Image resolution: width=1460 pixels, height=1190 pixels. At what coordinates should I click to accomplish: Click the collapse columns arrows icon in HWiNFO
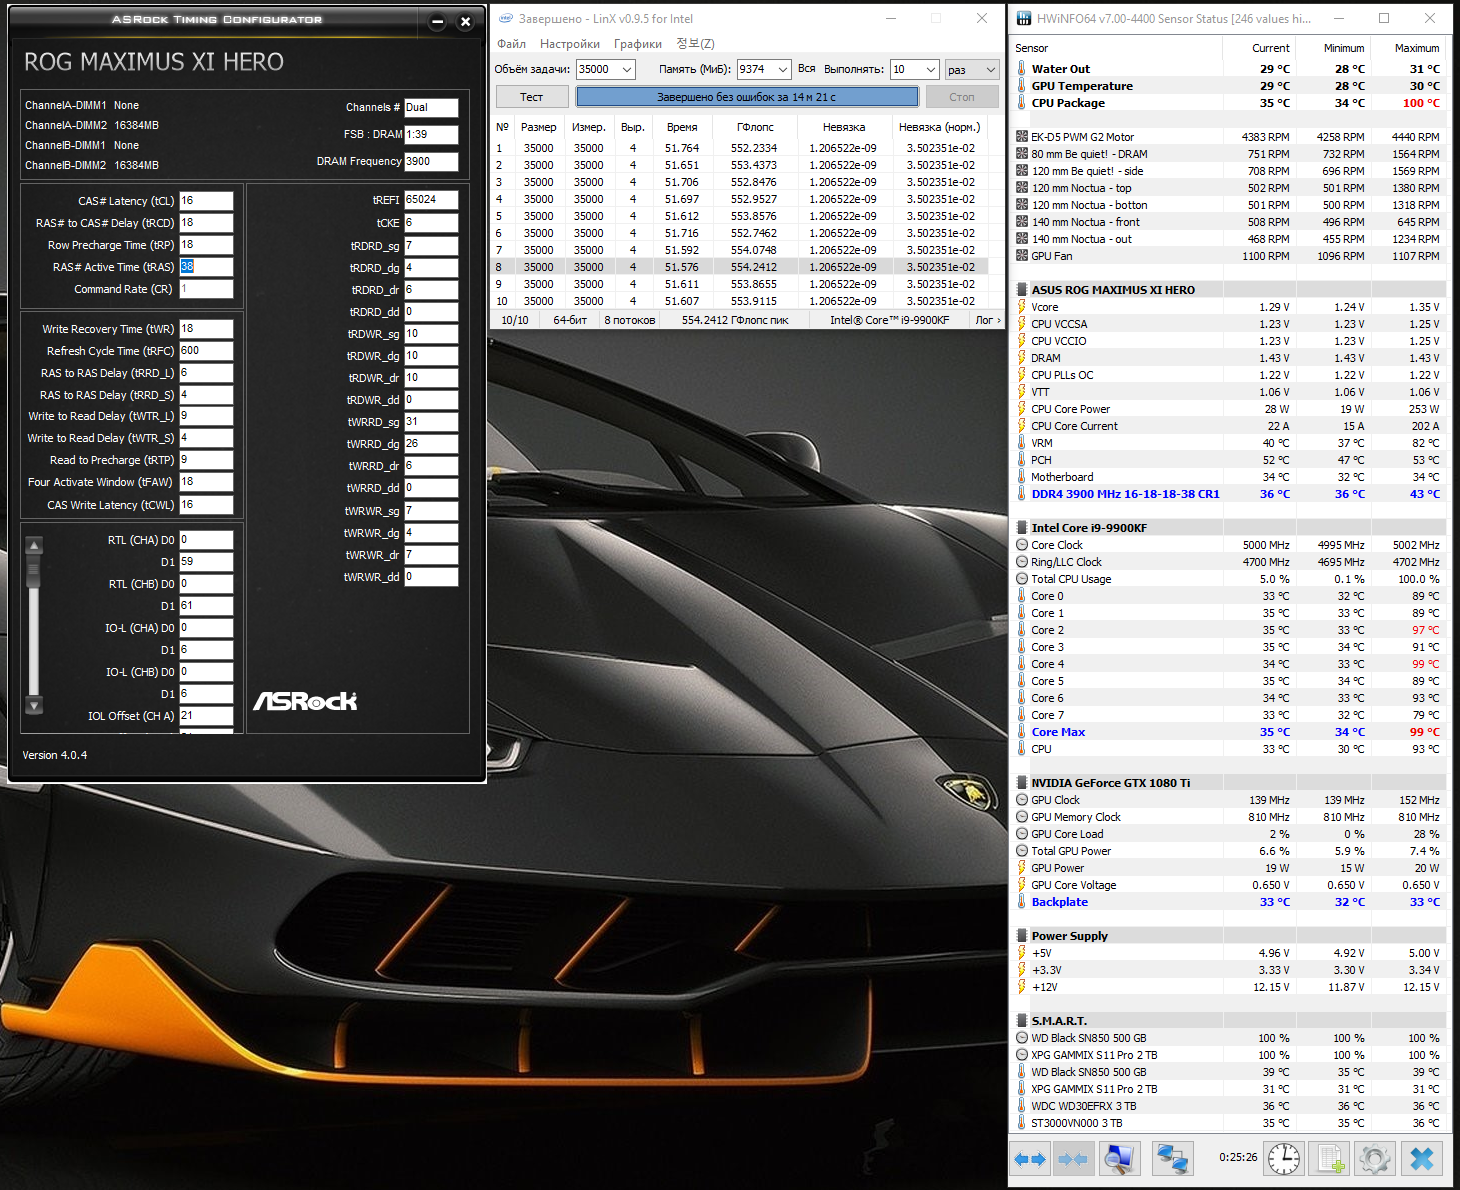pyautogui.click(x=1073, y=1159)
